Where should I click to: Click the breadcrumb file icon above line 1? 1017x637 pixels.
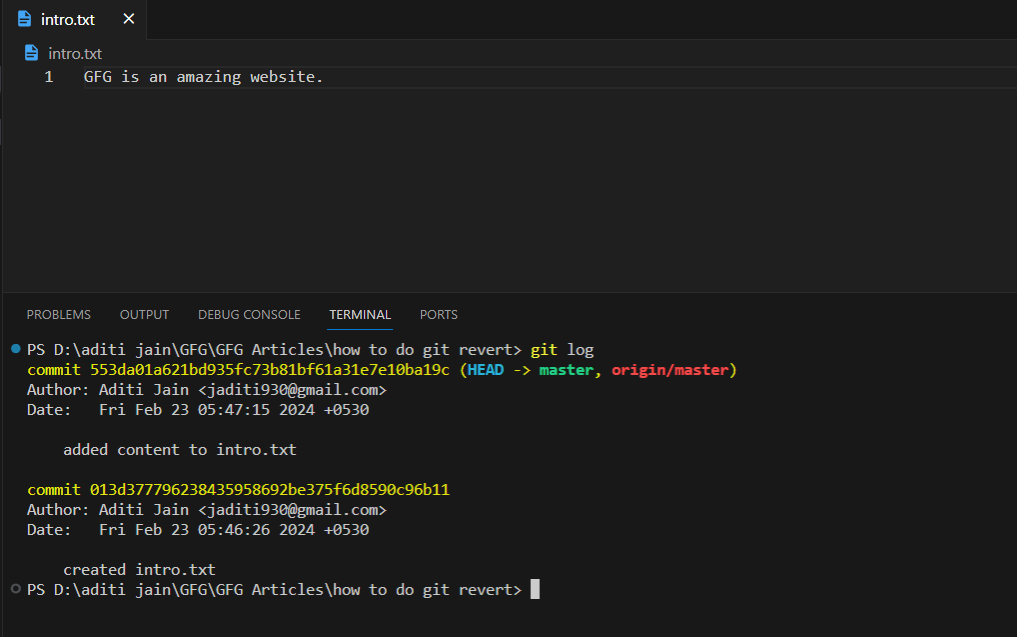click(31, 53)
